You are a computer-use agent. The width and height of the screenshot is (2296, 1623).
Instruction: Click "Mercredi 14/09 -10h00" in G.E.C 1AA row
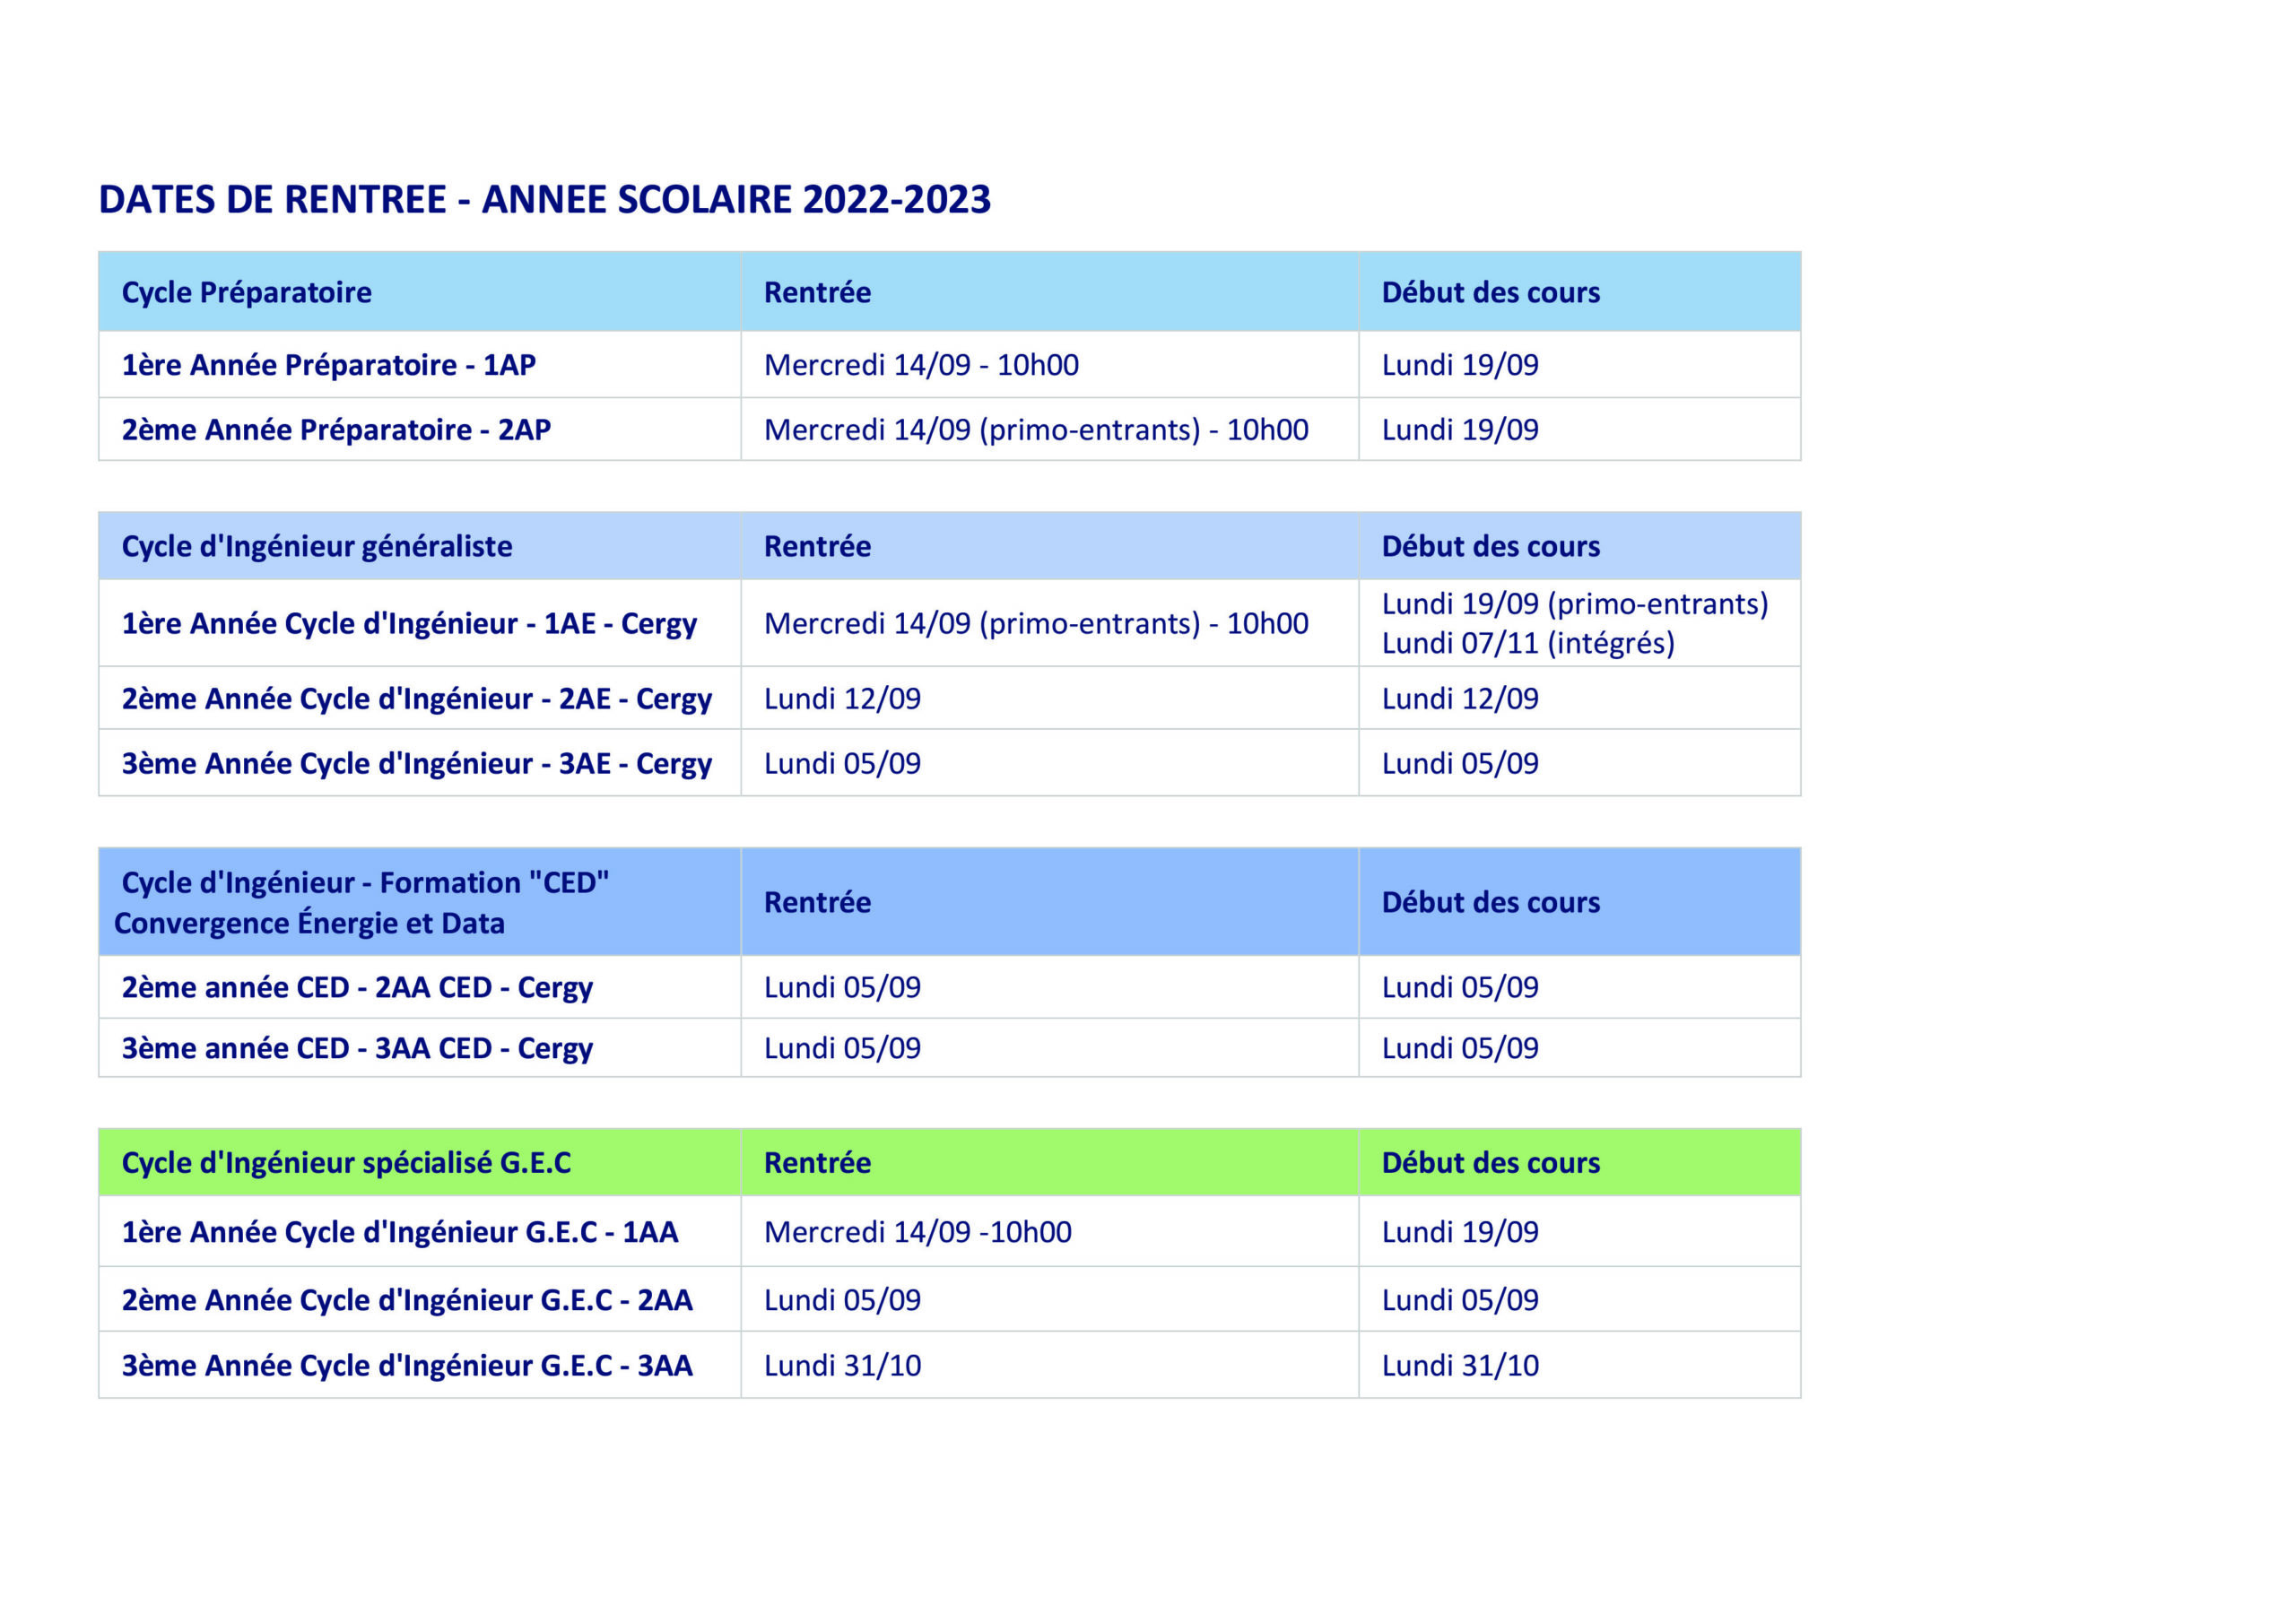[917, 1232]
